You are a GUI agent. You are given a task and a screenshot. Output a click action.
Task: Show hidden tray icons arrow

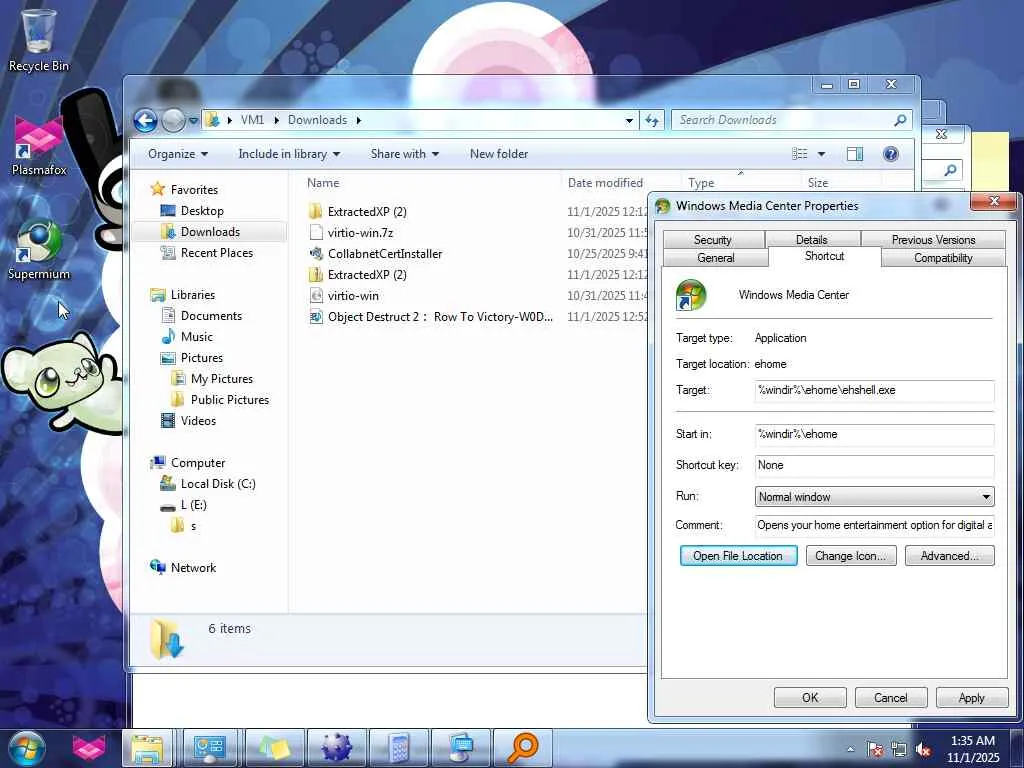pyautogui.click(x=850, y=749)
